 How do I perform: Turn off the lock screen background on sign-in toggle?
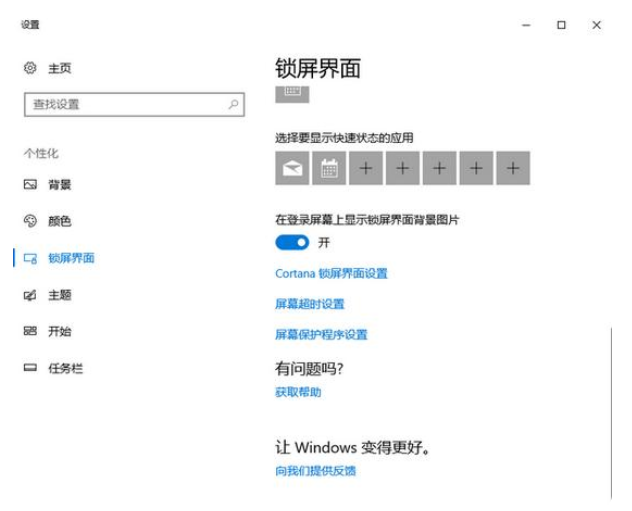click(x=292, y=242)
